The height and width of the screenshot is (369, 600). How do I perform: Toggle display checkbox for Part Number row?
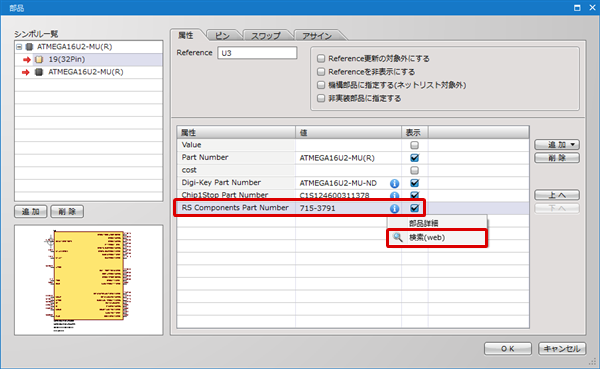[x=414, y=158]
